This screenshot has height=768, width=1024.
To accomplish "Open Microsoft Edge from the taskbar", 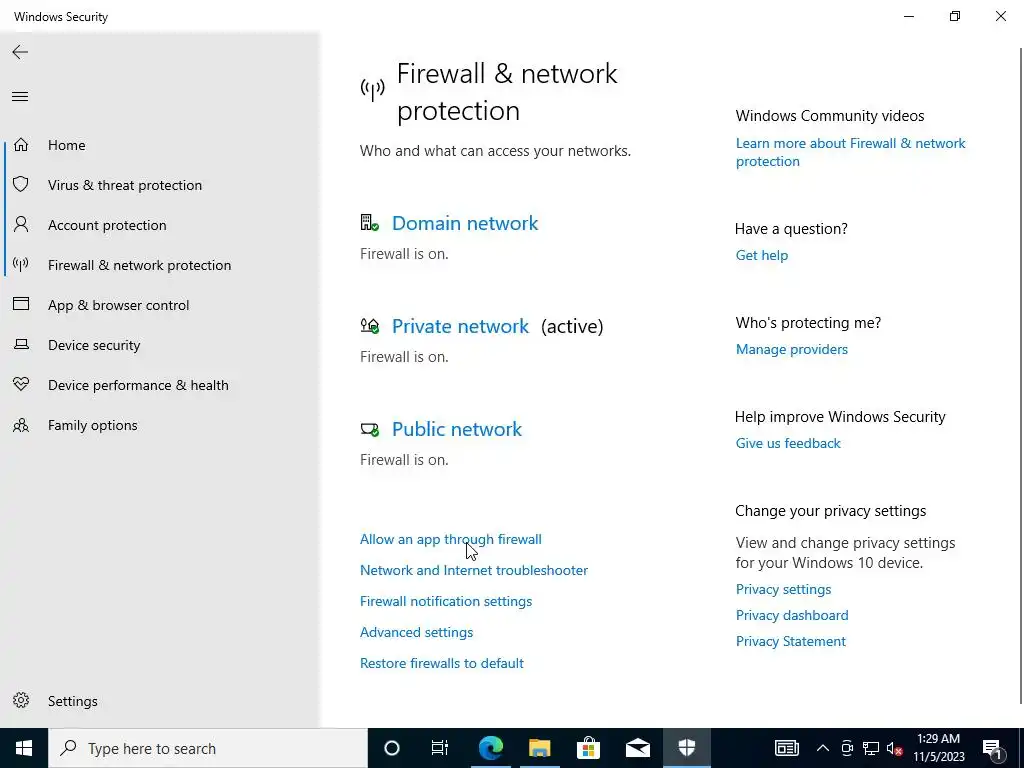I will (x=490, y=748).
